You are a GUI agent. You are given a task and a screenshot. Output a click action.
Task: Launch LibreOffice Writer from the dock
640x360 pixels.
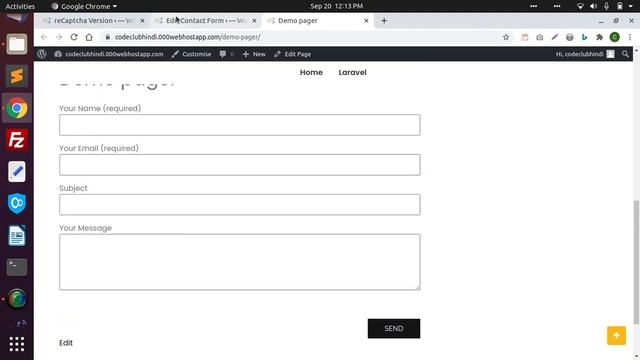(x=17, y=236)
